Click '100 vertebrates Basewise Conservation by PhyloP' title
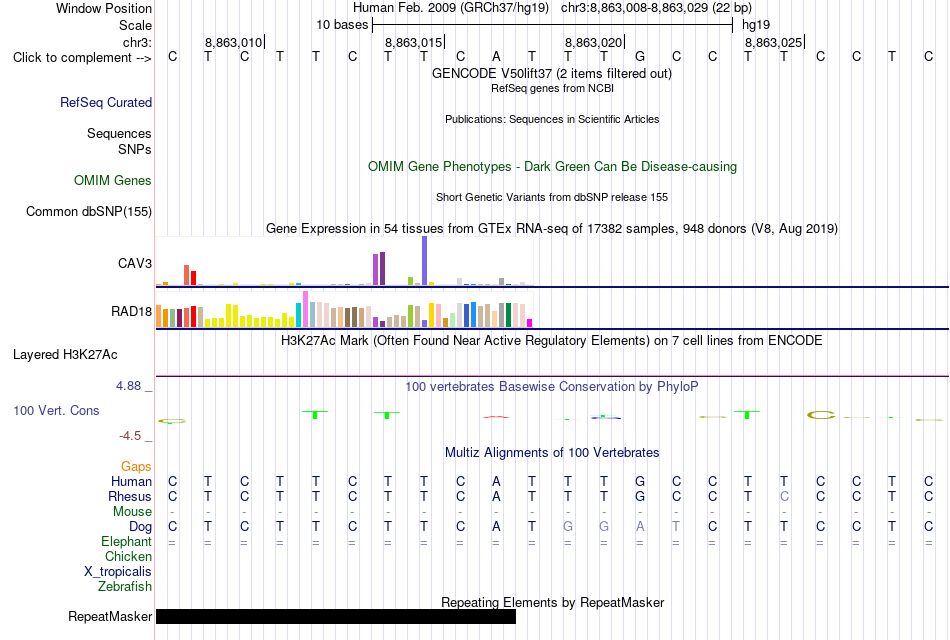 [551, 387]
